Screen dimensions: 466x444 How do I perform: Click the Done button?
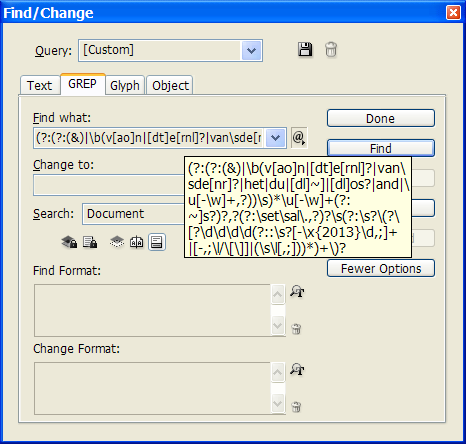click(381, 118)
